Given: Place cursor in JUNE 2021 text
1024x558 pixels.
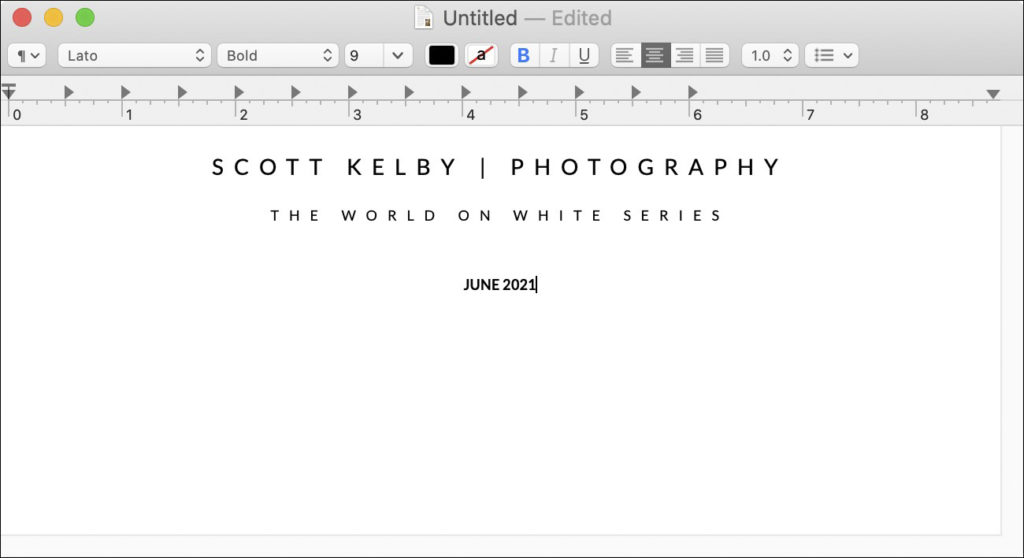Looking at the screenshot, I should (x=500, y=285).
